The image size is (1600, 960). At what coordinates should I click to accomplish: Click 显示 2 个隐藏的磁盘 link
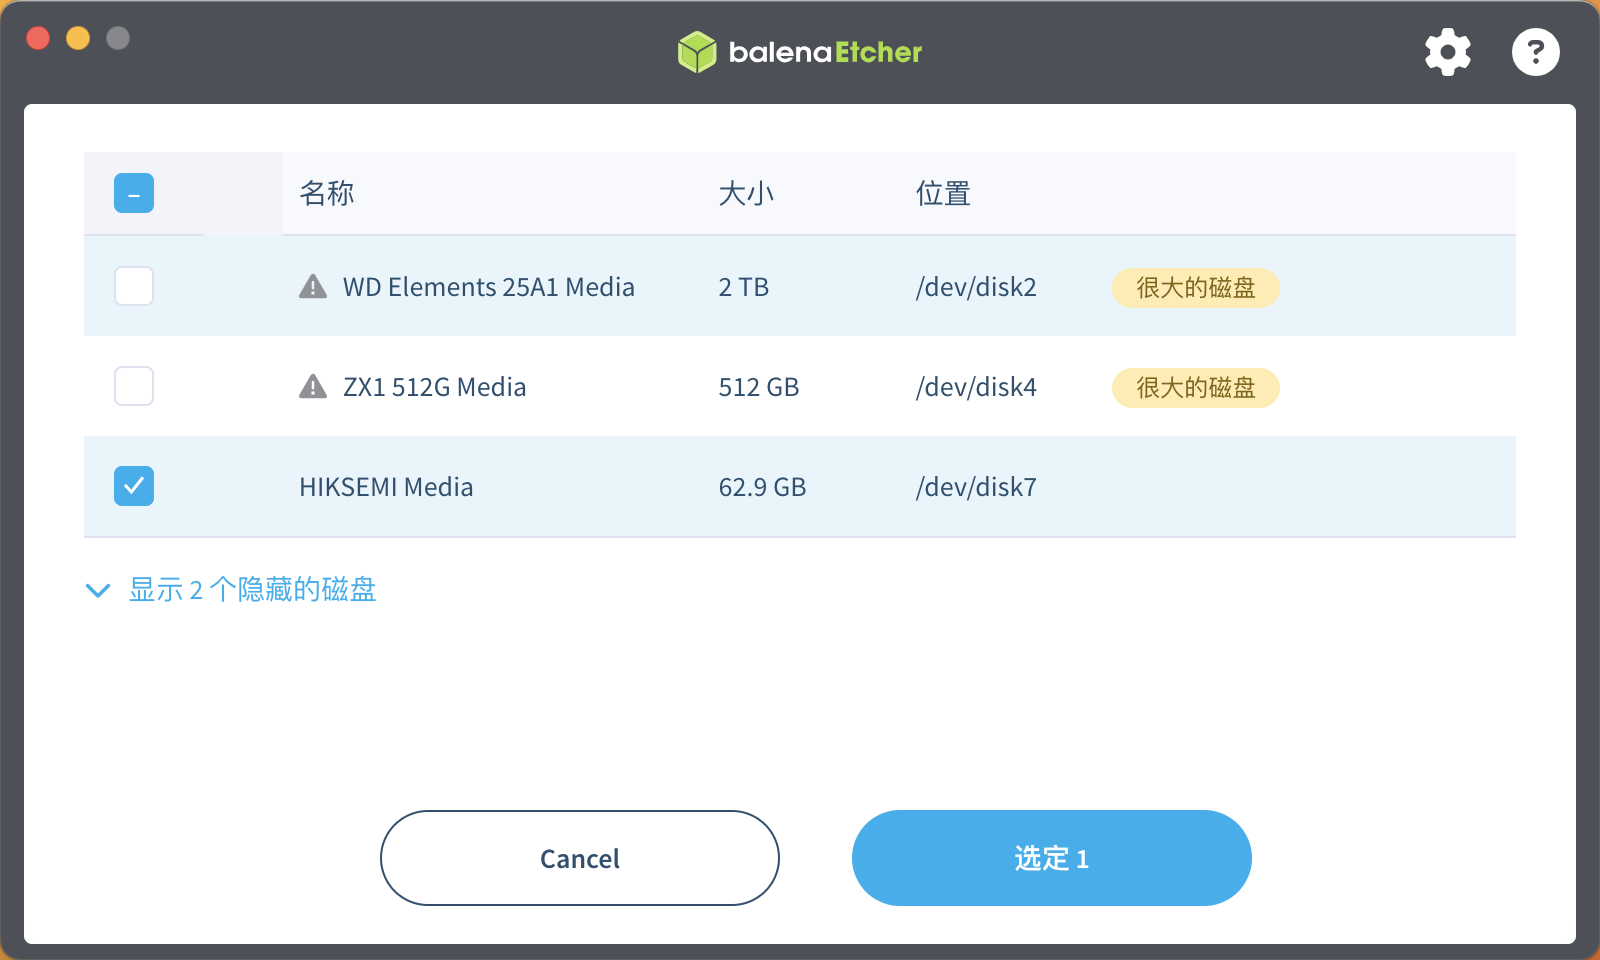pos(252,590)
